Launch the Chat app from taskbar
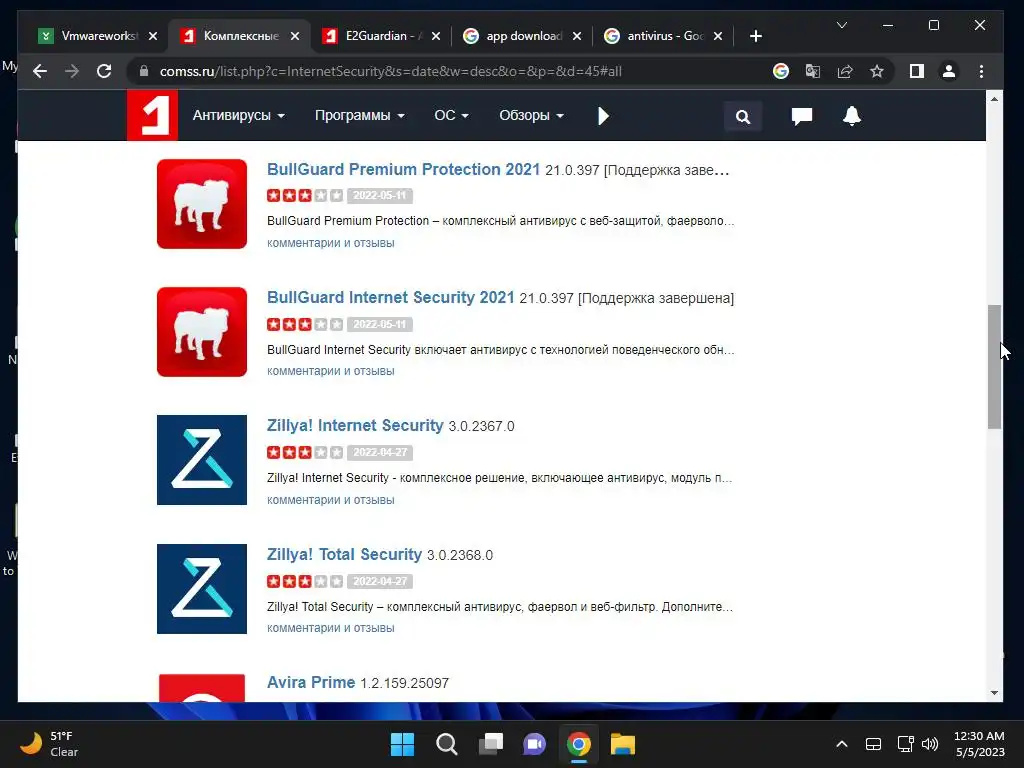The width and height of the screenshot is (1024, 768). point(534,744)
